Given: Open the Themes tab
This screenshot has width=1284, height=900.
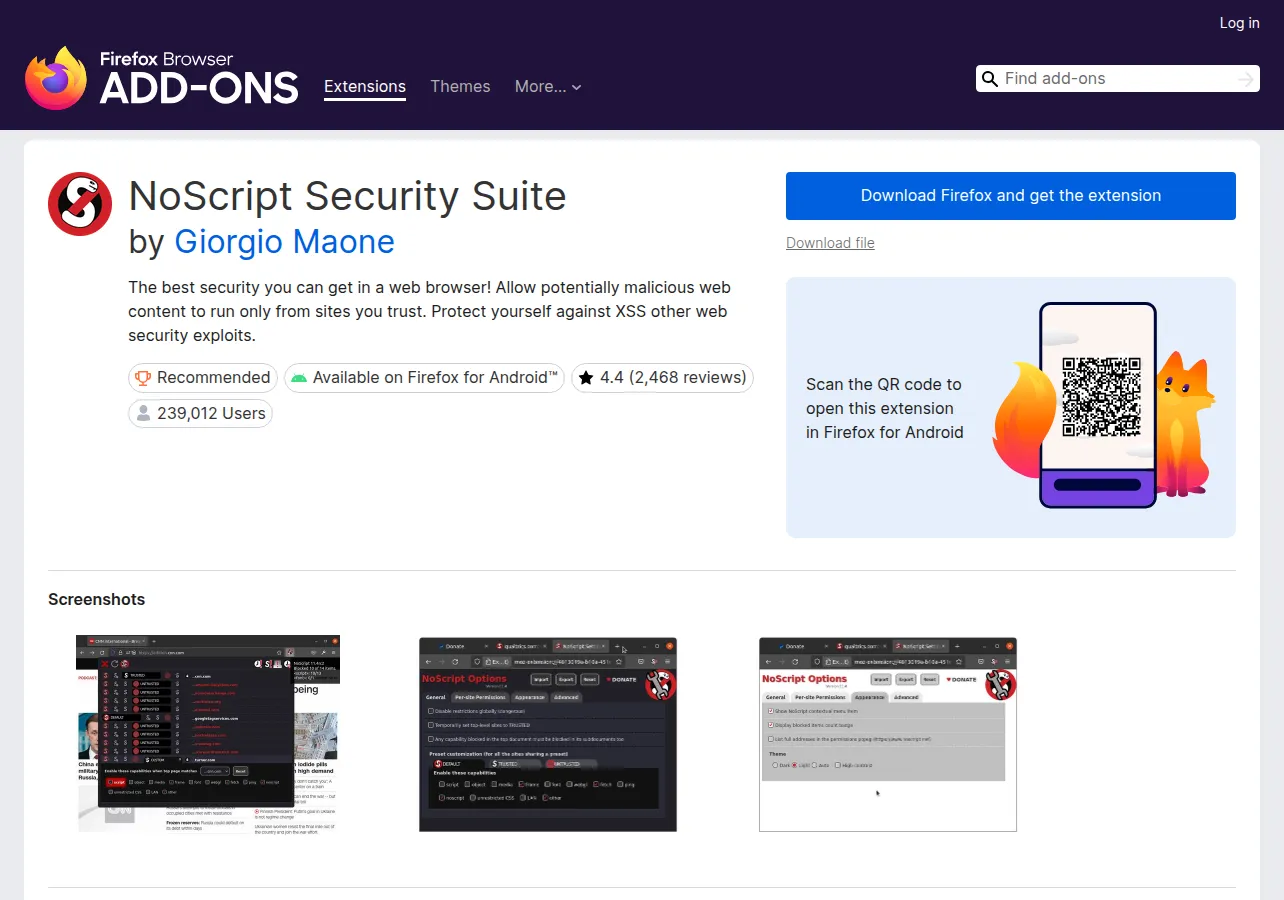Looking at the screenshot, I should point(460,87).
